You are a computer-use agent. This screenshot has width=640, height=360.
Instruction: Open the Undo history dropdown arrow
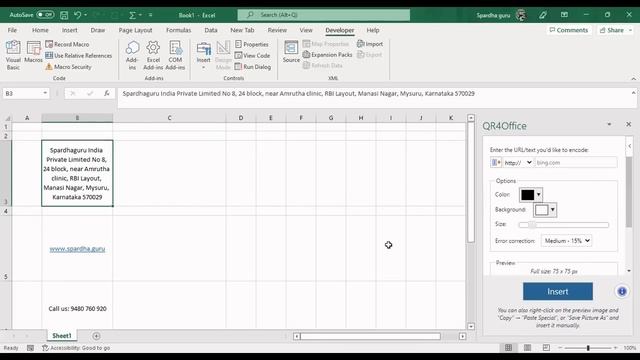pyautogui.click(x=85, y=15)
